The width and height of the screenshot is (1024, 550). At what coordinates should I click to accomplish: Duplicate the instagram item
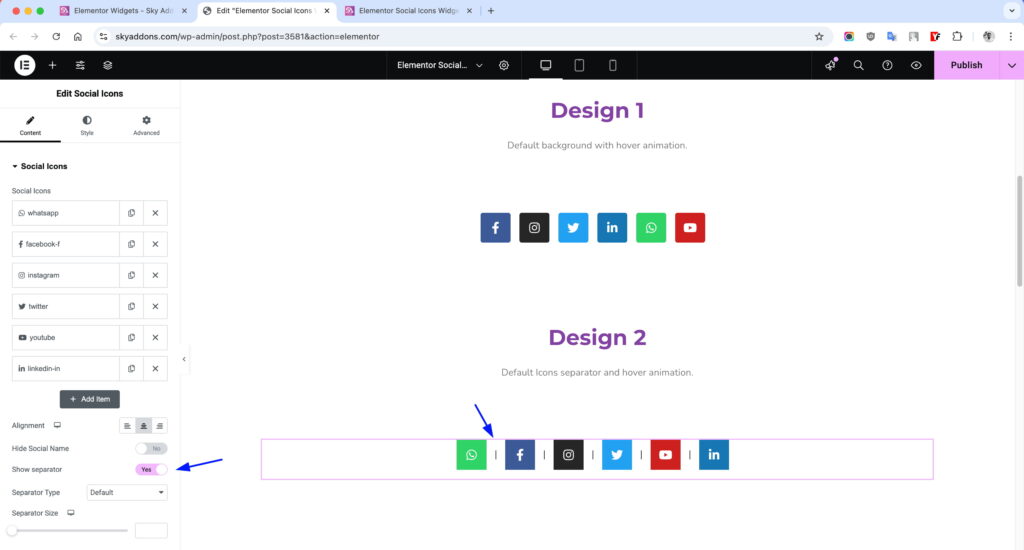[x=131, y=275]
